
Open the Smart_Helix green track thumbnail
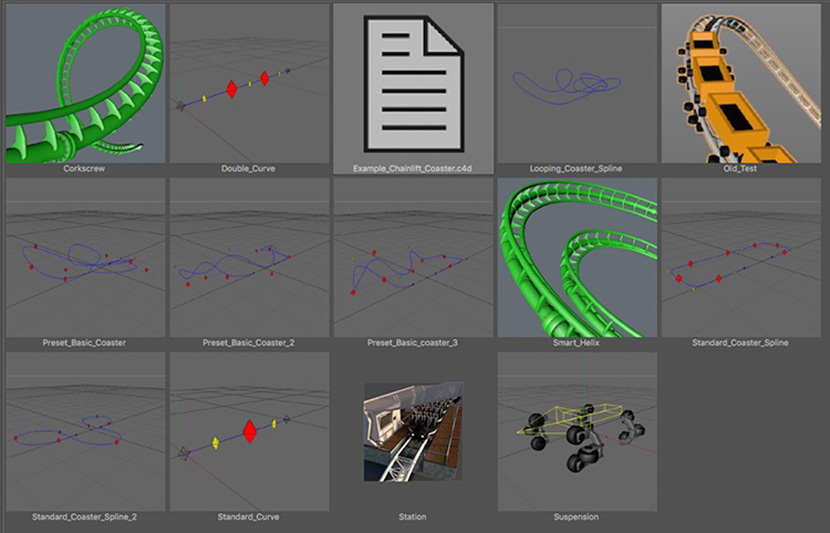coord(577,257)
